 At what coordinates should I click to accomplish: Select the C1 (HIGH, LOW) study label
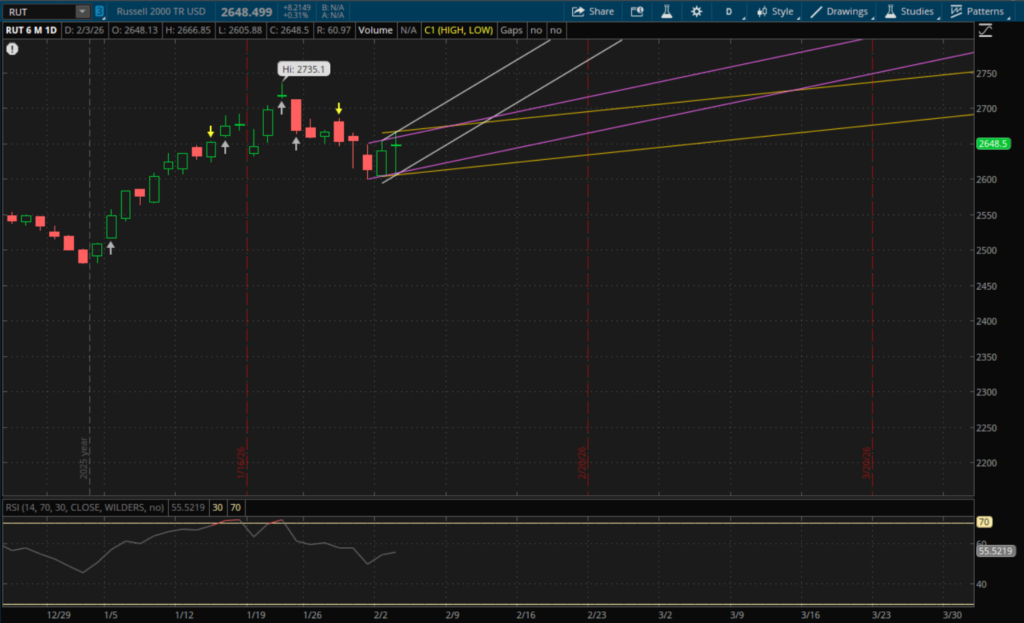pyautogui.click(x=458, y=30)
